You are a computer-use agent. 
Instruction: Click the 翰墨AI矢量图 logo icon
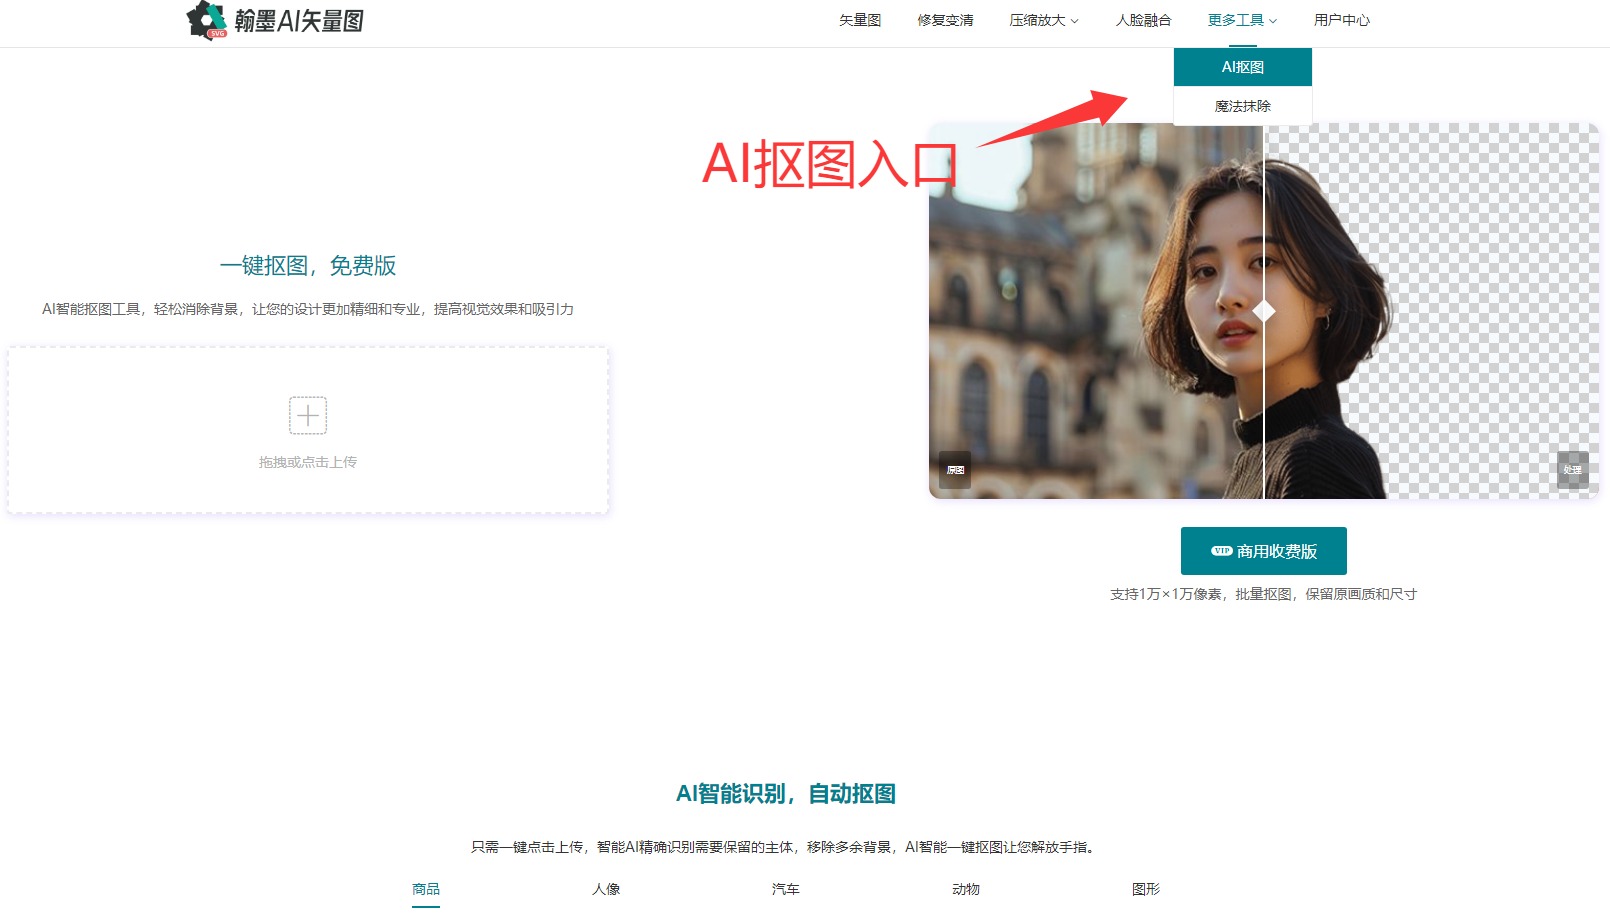tap(207, 20)
